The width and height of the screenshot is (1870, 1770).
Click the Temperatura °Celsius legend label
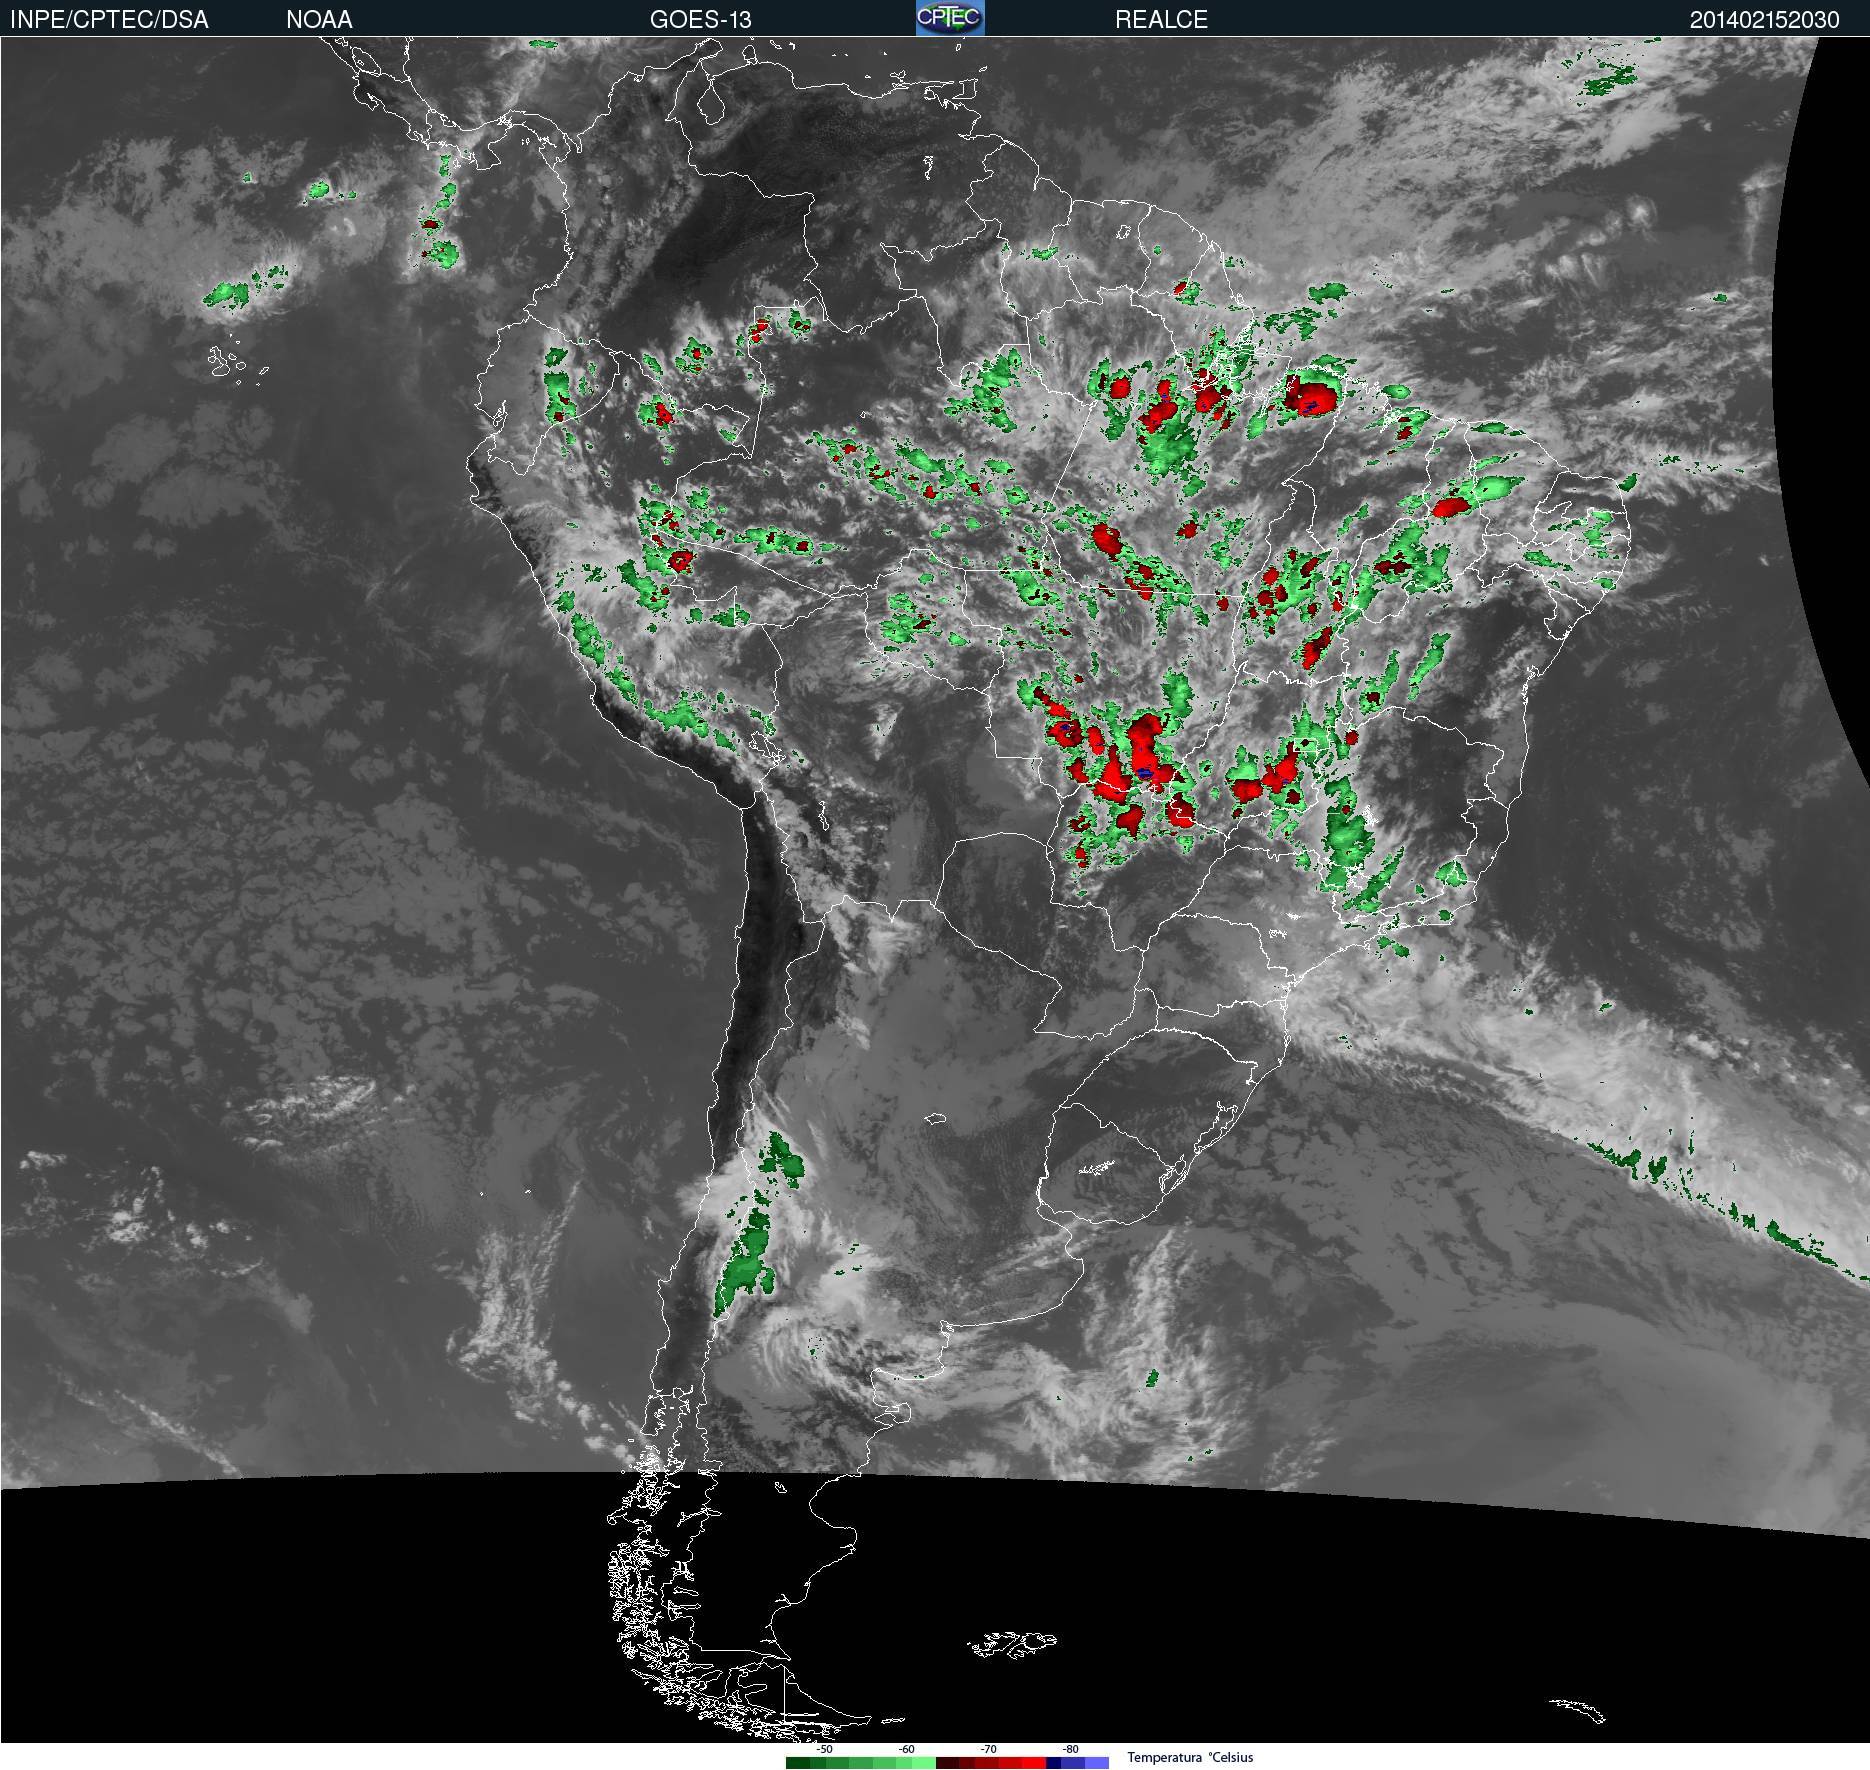(1190, 1757)
